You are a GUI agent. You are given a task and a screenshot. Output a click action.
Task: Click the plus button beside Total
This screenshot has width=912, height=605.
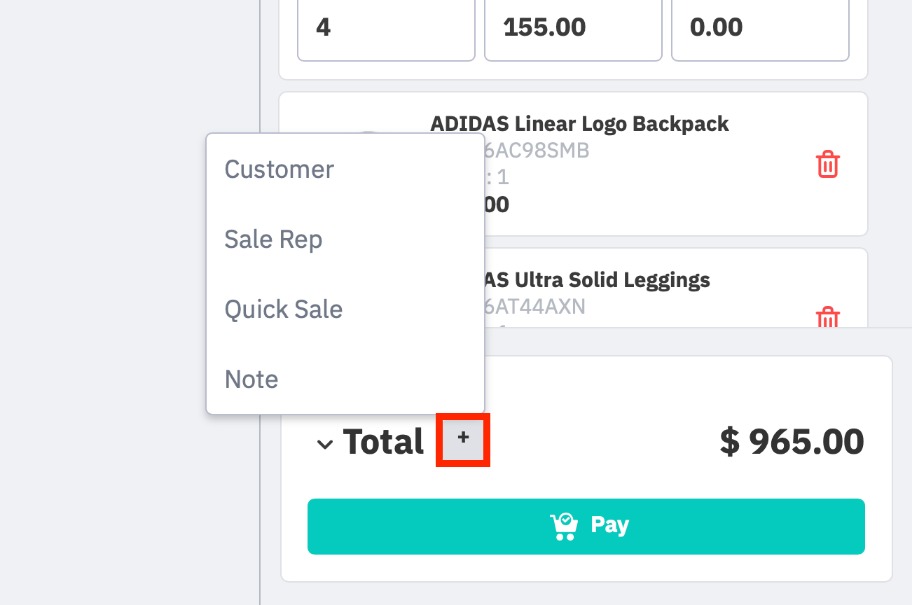463,438
